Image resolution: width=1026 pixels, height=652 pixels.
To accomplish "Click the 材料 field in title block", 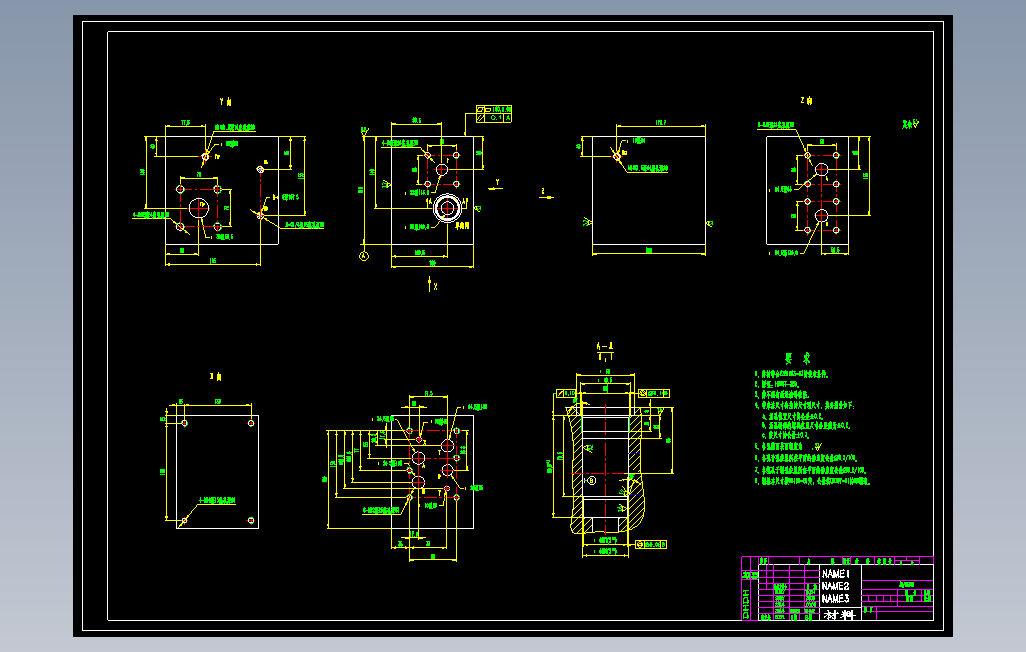I will [x=840, y=615].
